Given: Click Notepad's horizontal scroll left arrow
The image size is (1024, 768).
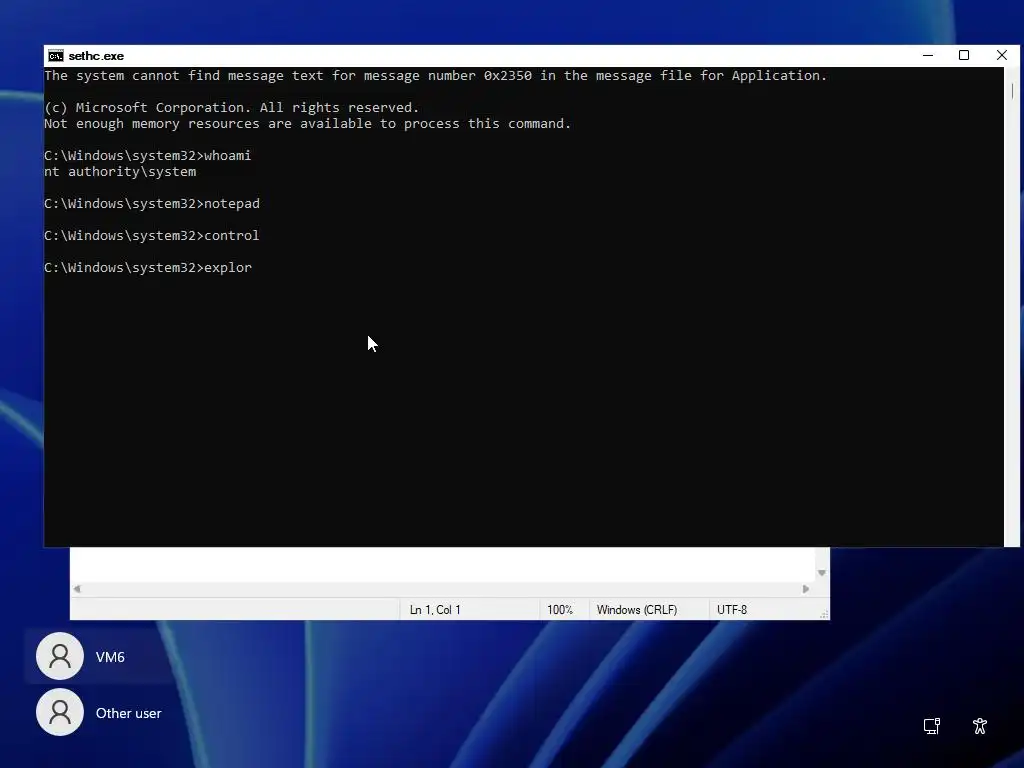Looking at the screenshot, I should click(77, 589).
